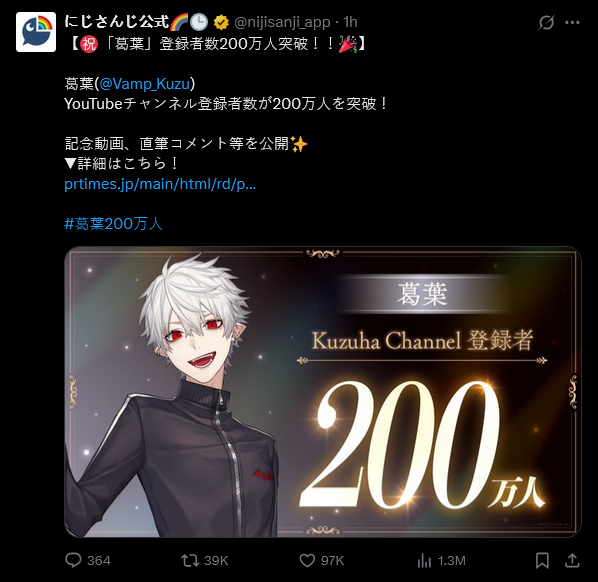Open the @Vamp_Kuzu mention
This screenshot has height=582, width=598.
(145, 84)
